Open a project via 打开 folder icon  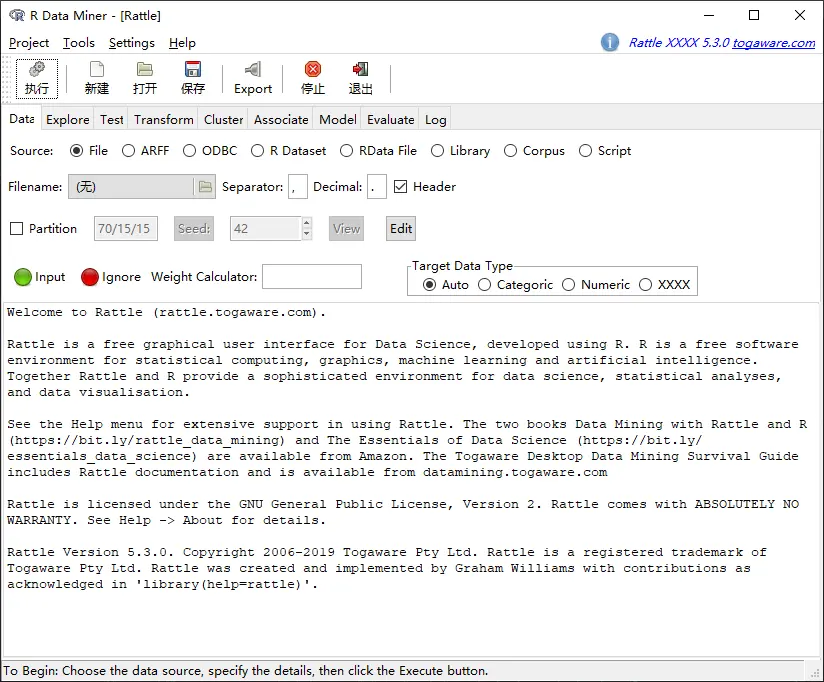(145, 78)
